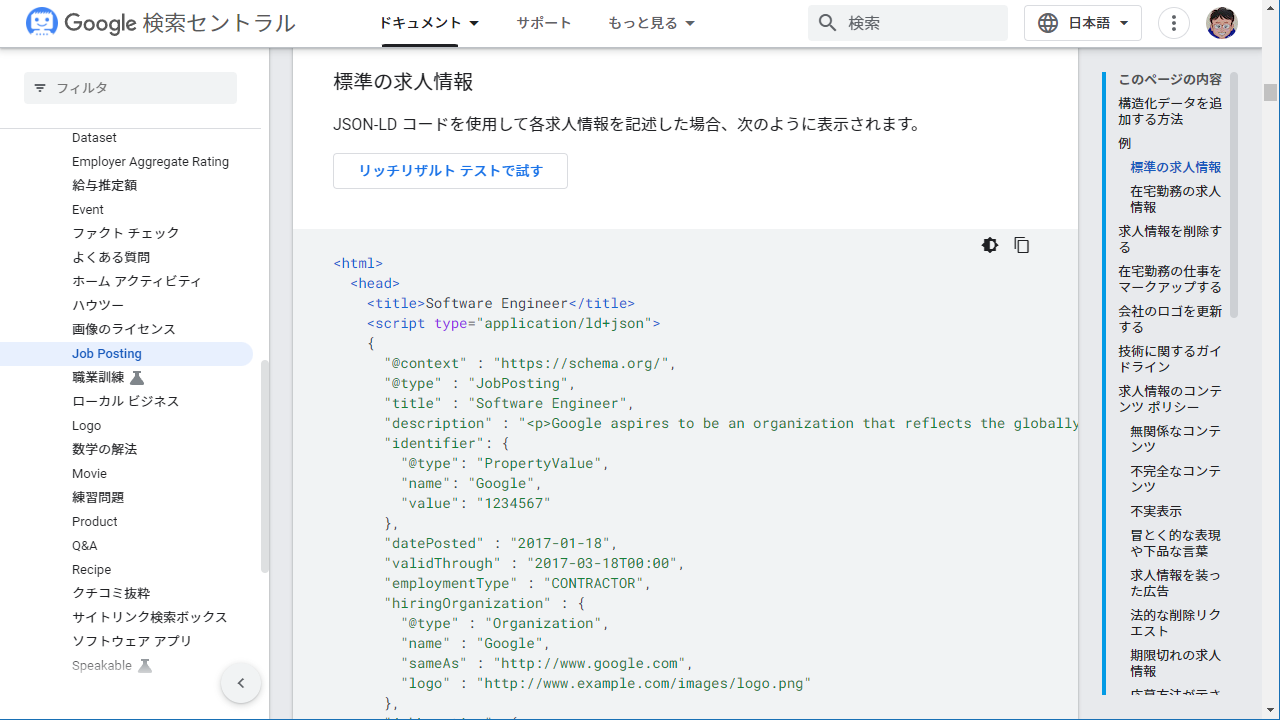Screen dimensions: 1280x720
Task: Click the beaker icon beside 職業訓練
Action: coord(137,377)
